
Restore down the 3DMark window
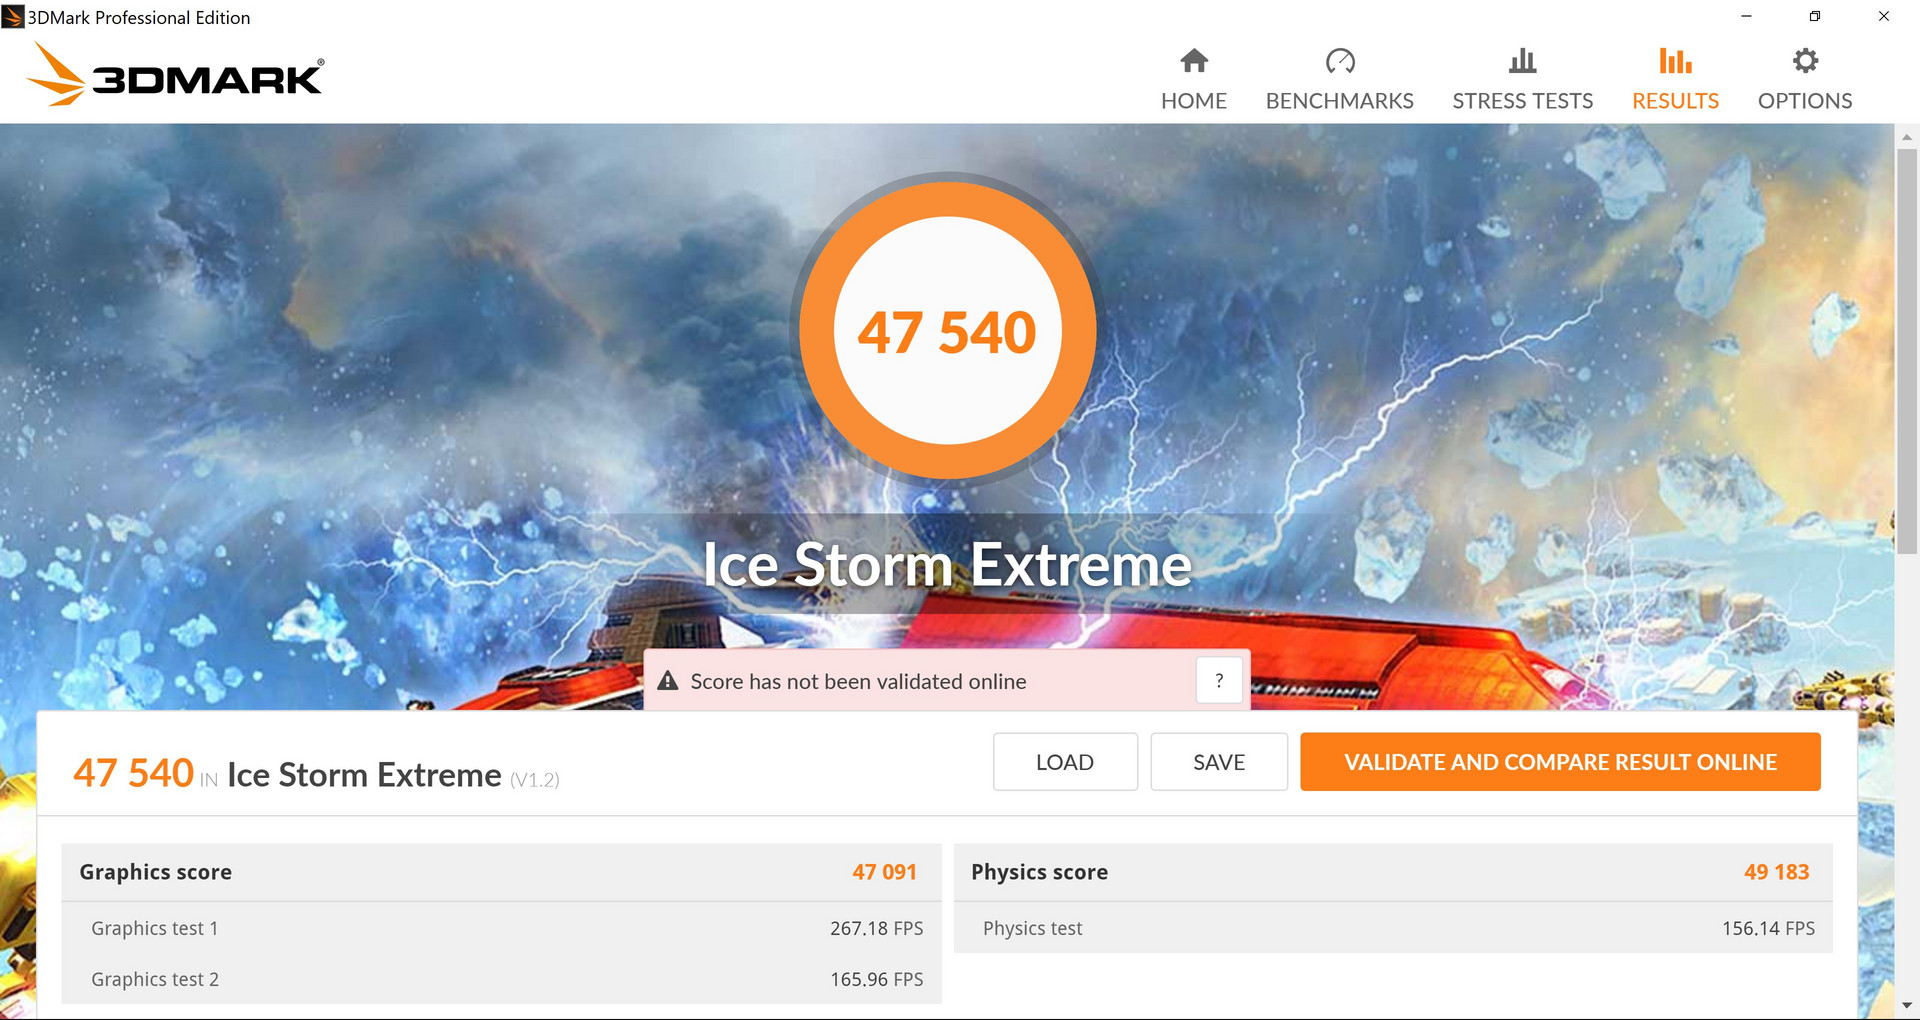pyautogui.click(x=1814, y=16)
